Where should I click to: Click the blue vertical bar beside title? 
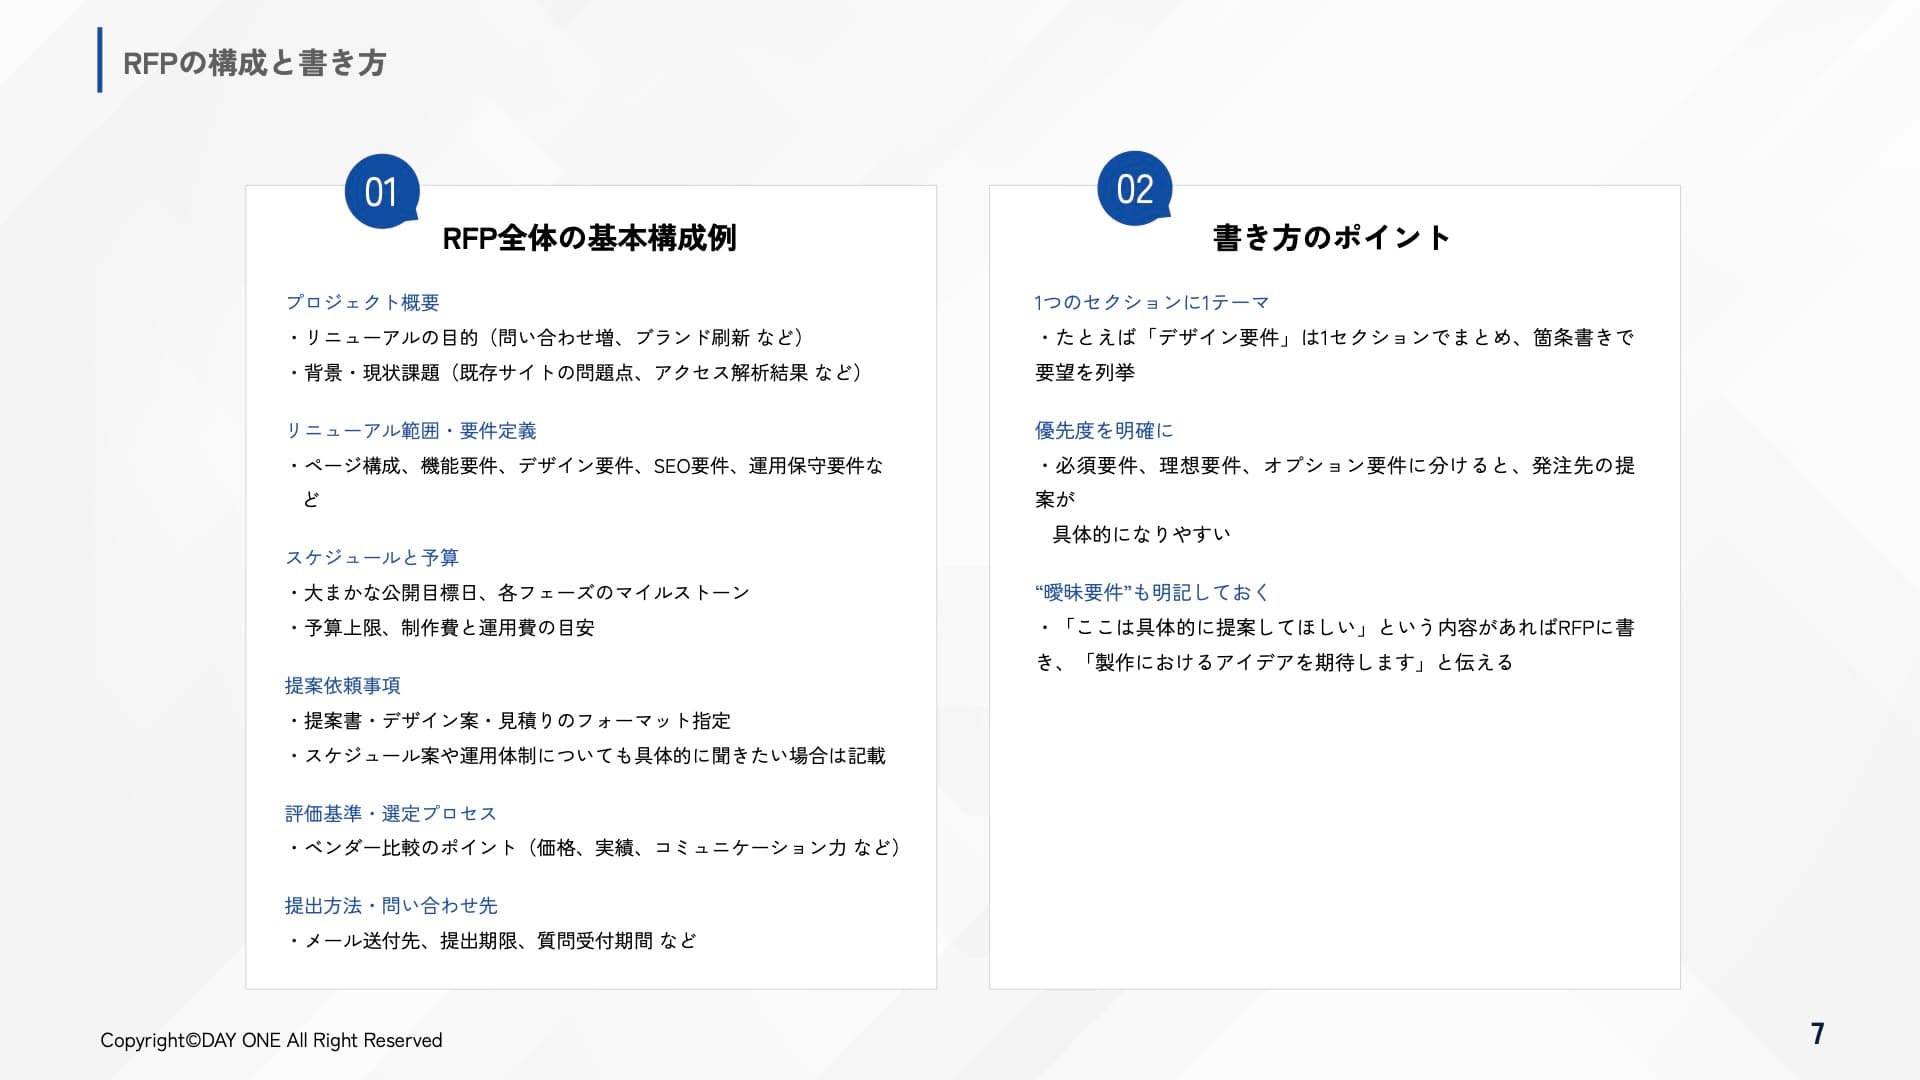click(100, 60)
